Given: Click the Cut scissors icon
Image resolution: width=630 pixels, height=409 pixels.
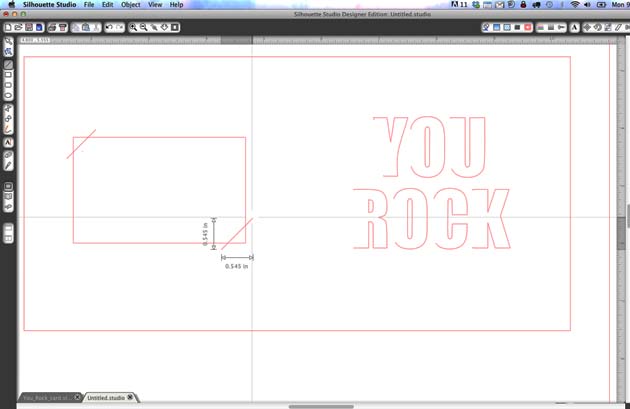Looking at the screenshot, I should click(96, 27).
